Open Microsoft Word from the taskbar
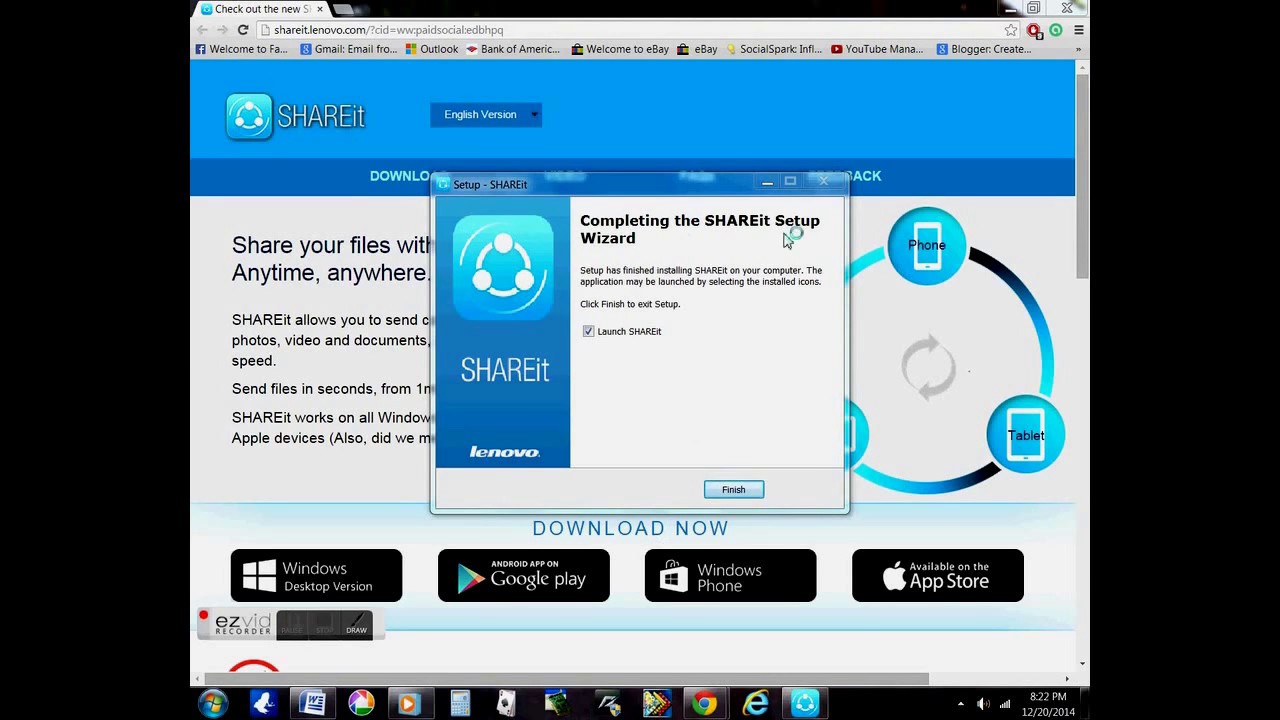The height and width of the screenshot is (720, 1280). pyautogui.click(x=312, y=704)
